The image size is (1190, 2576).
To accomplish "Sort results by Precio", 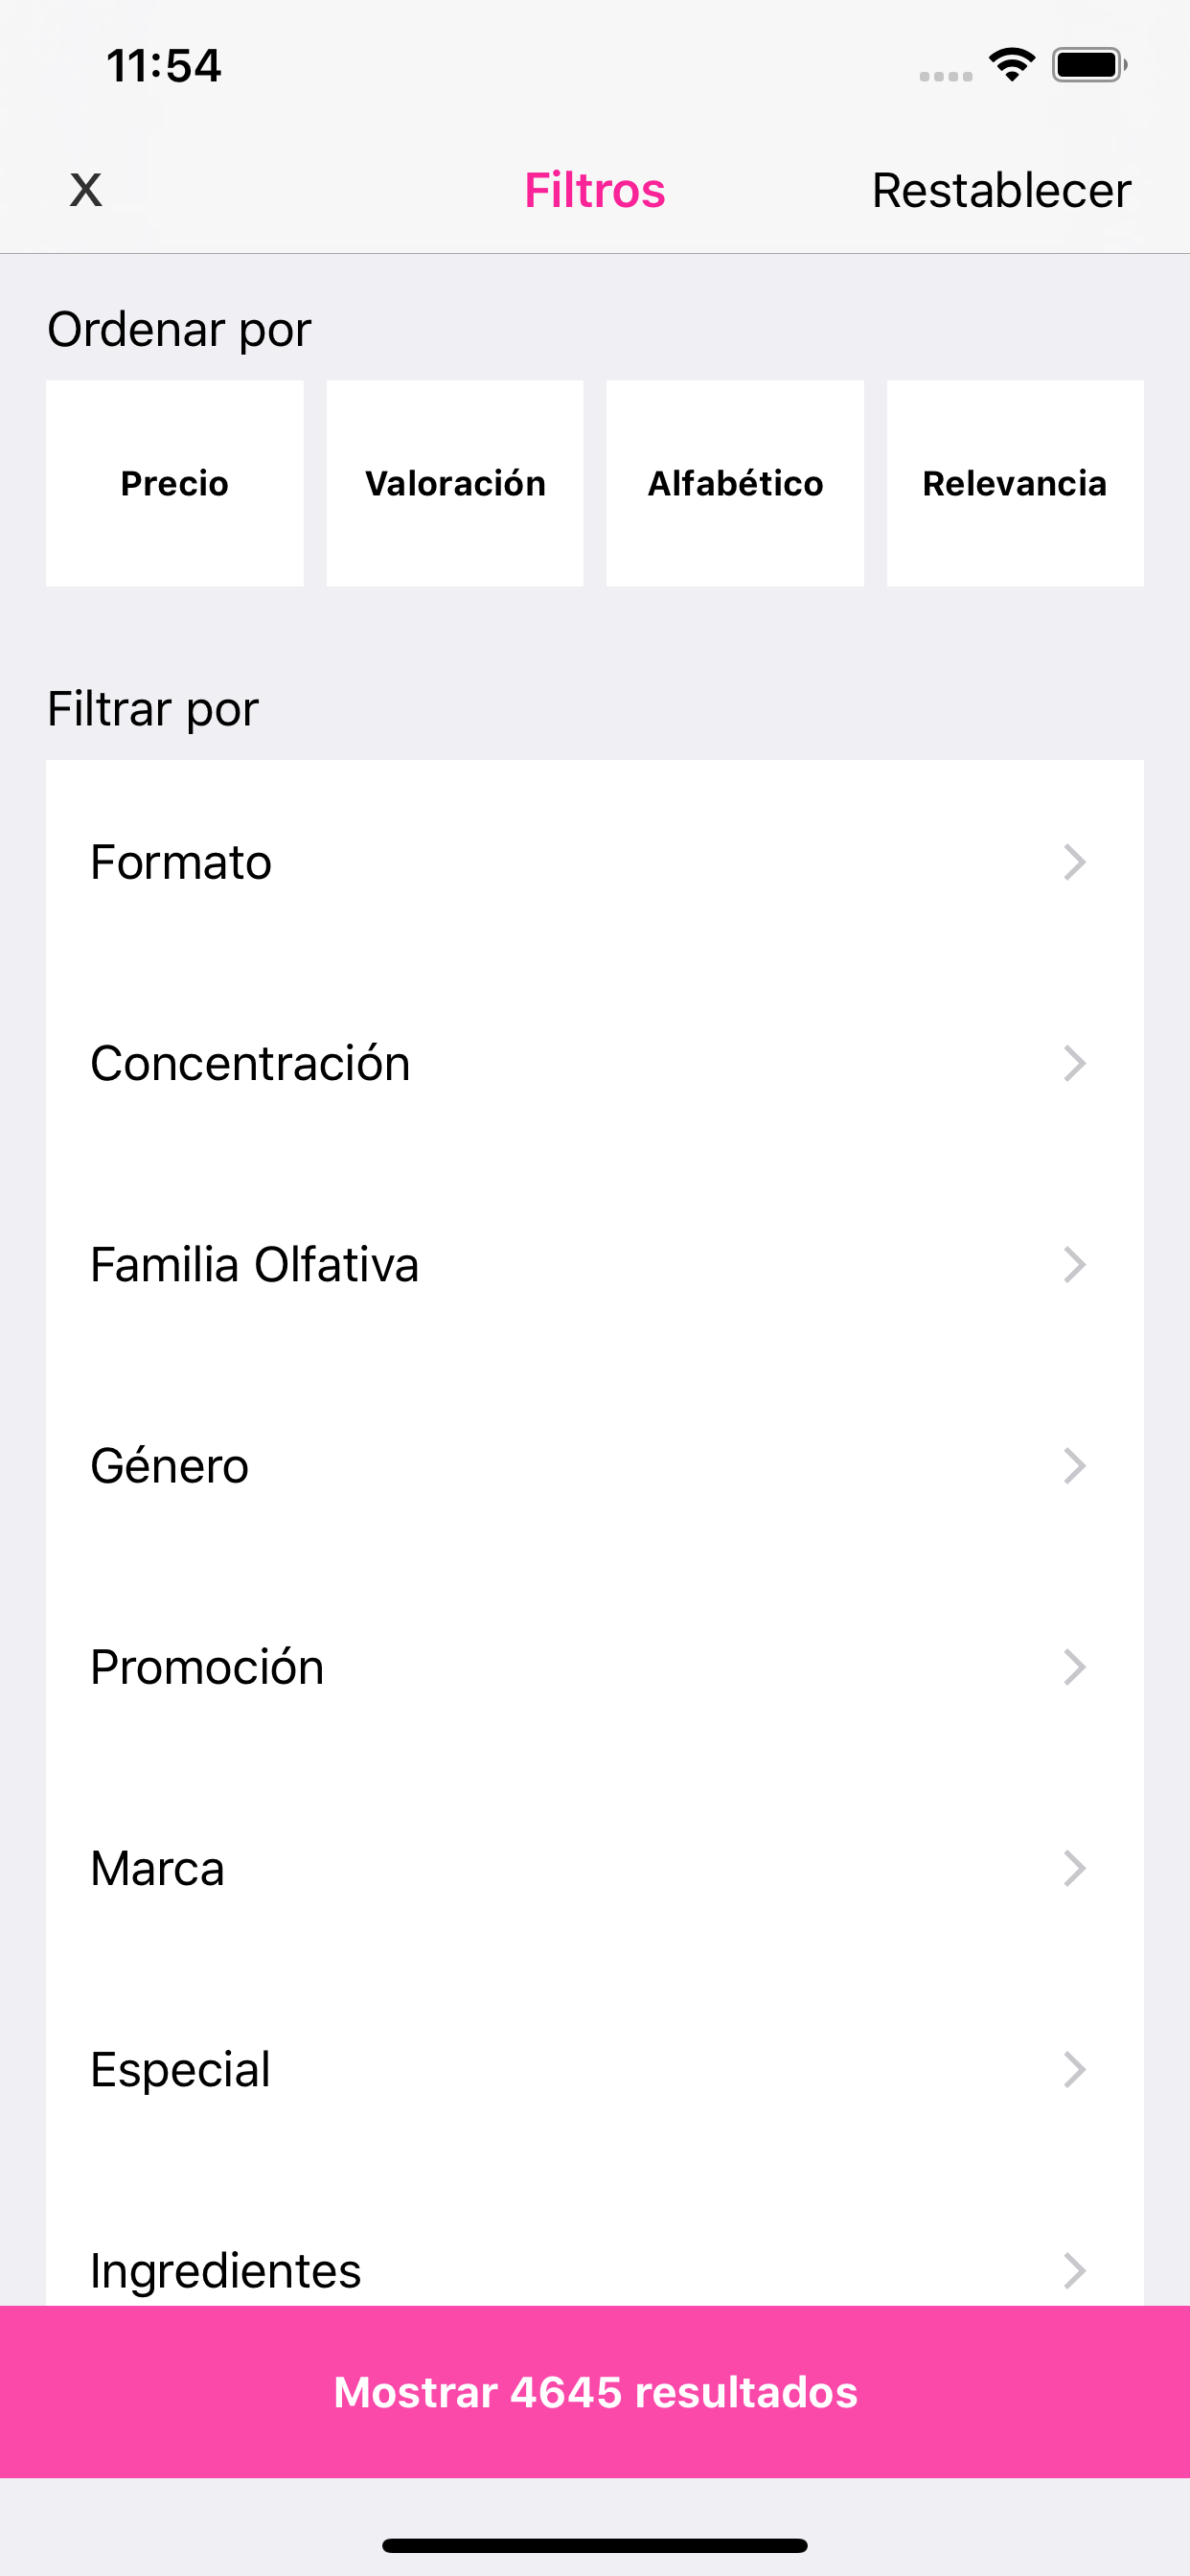I will (x=175, y=483).
